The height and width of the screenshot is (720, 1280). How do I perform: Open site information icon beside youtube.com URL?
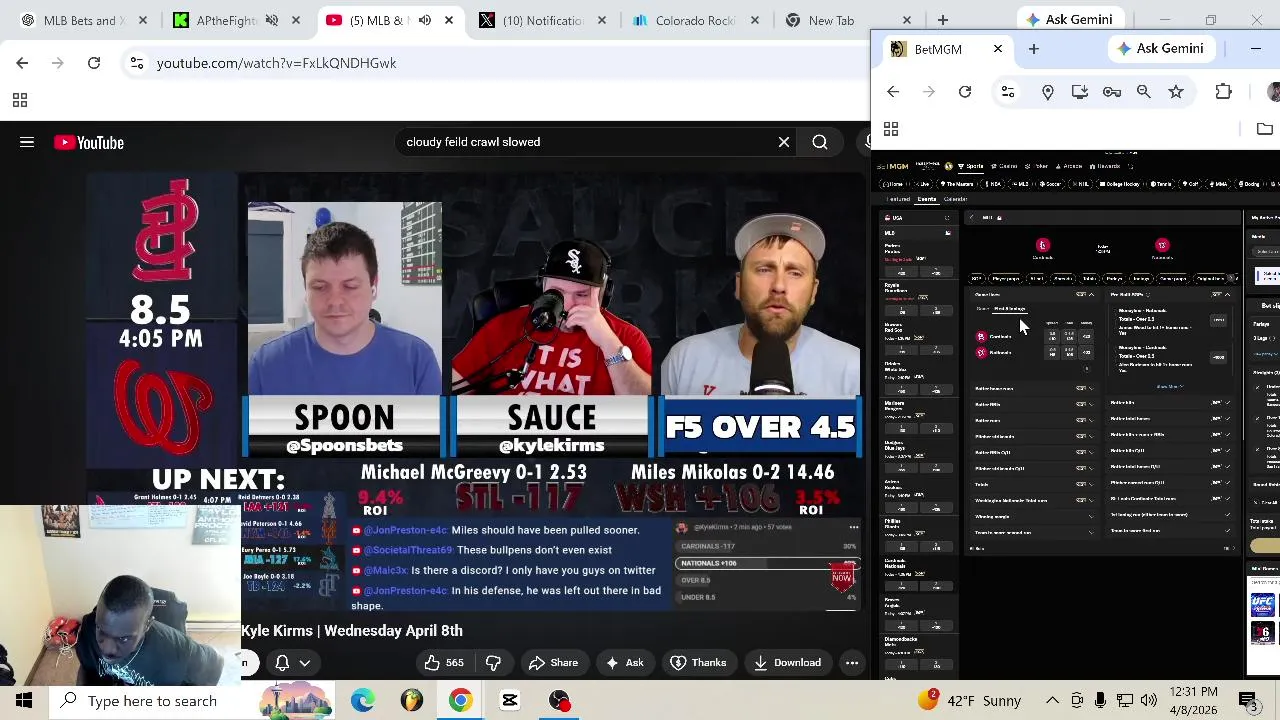pyautogui.click(x=137, y=63)
